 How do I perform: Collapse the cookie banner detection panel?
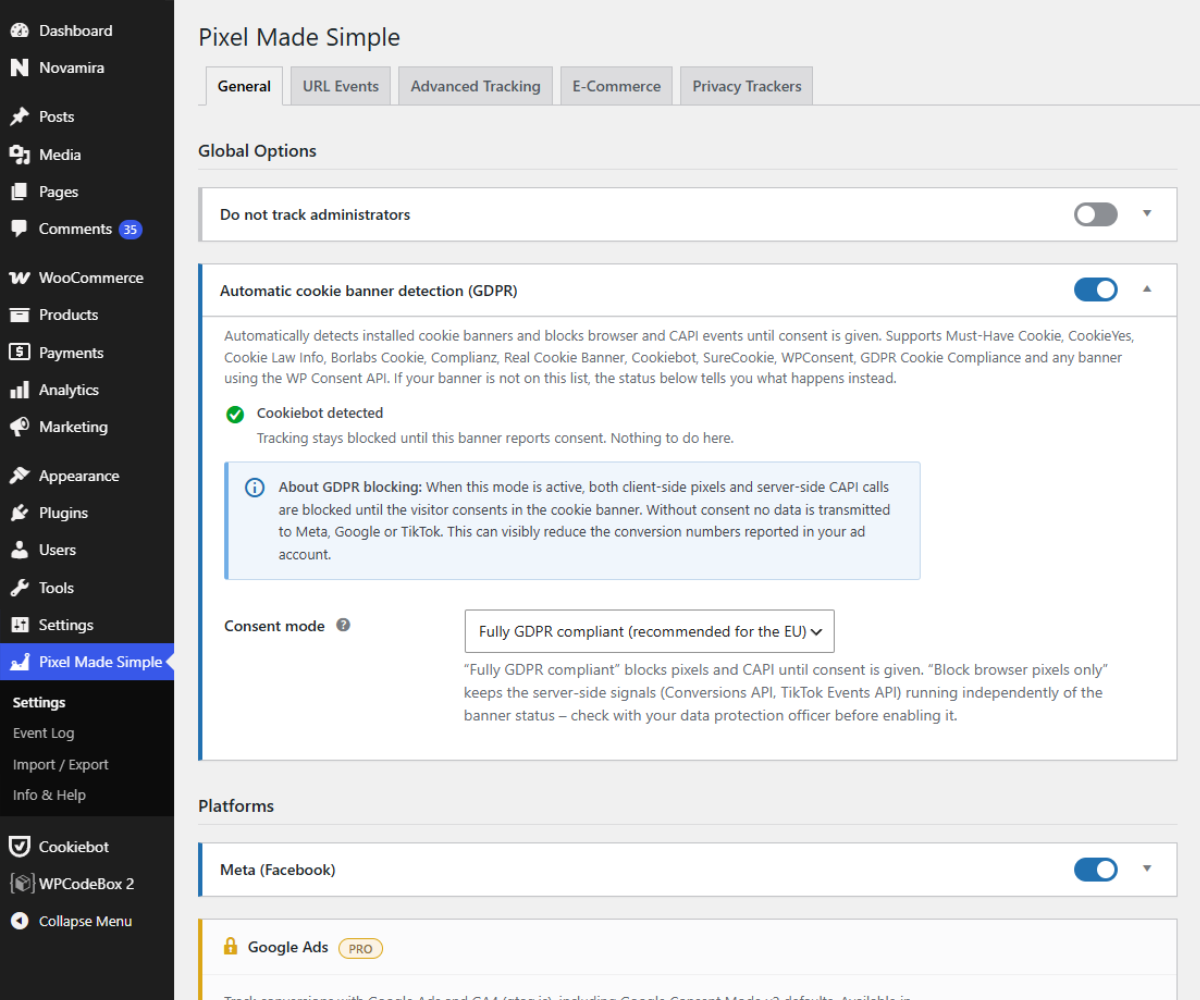1147,289
